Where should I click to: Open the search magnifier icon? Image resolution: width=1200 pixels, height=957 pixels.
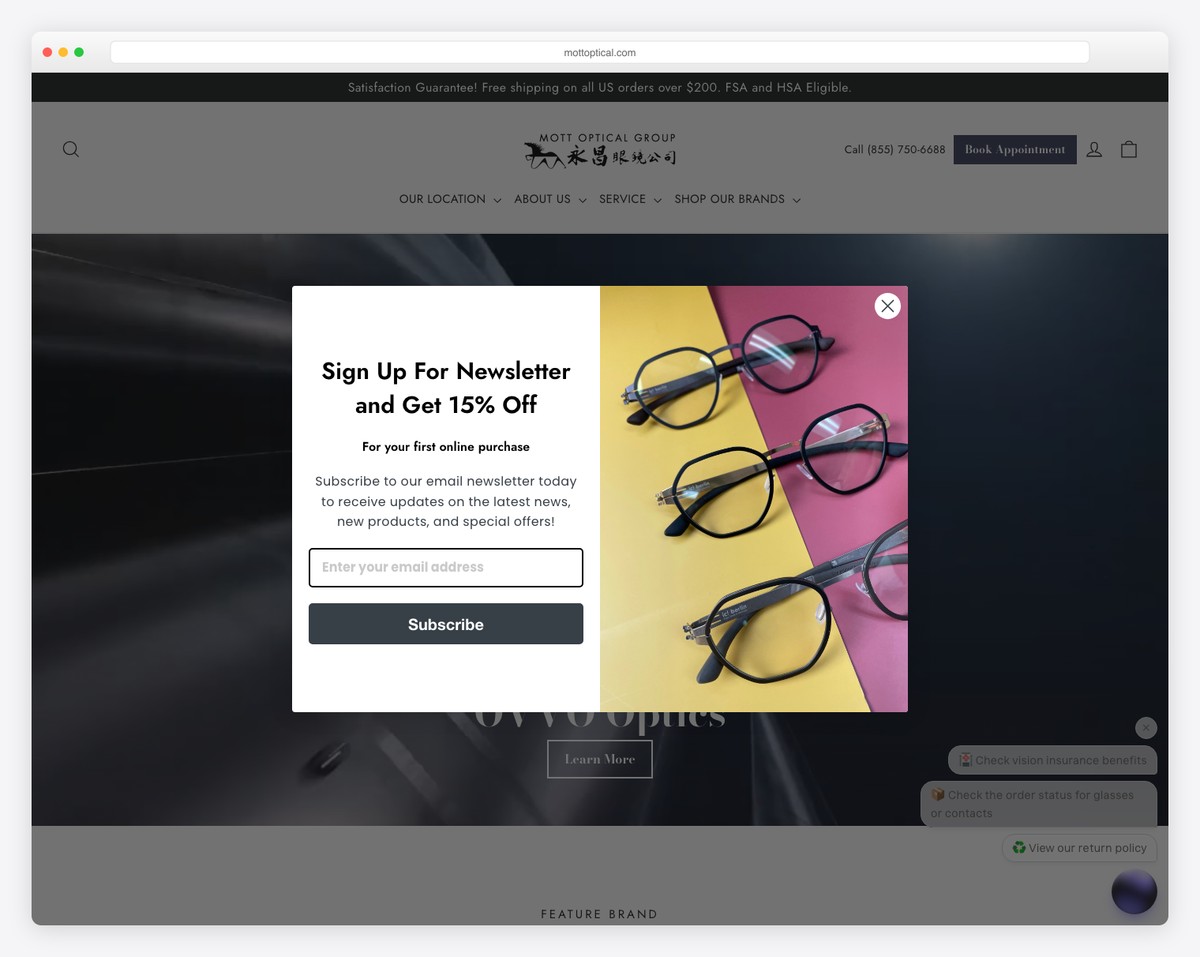(x=70, y=148)
